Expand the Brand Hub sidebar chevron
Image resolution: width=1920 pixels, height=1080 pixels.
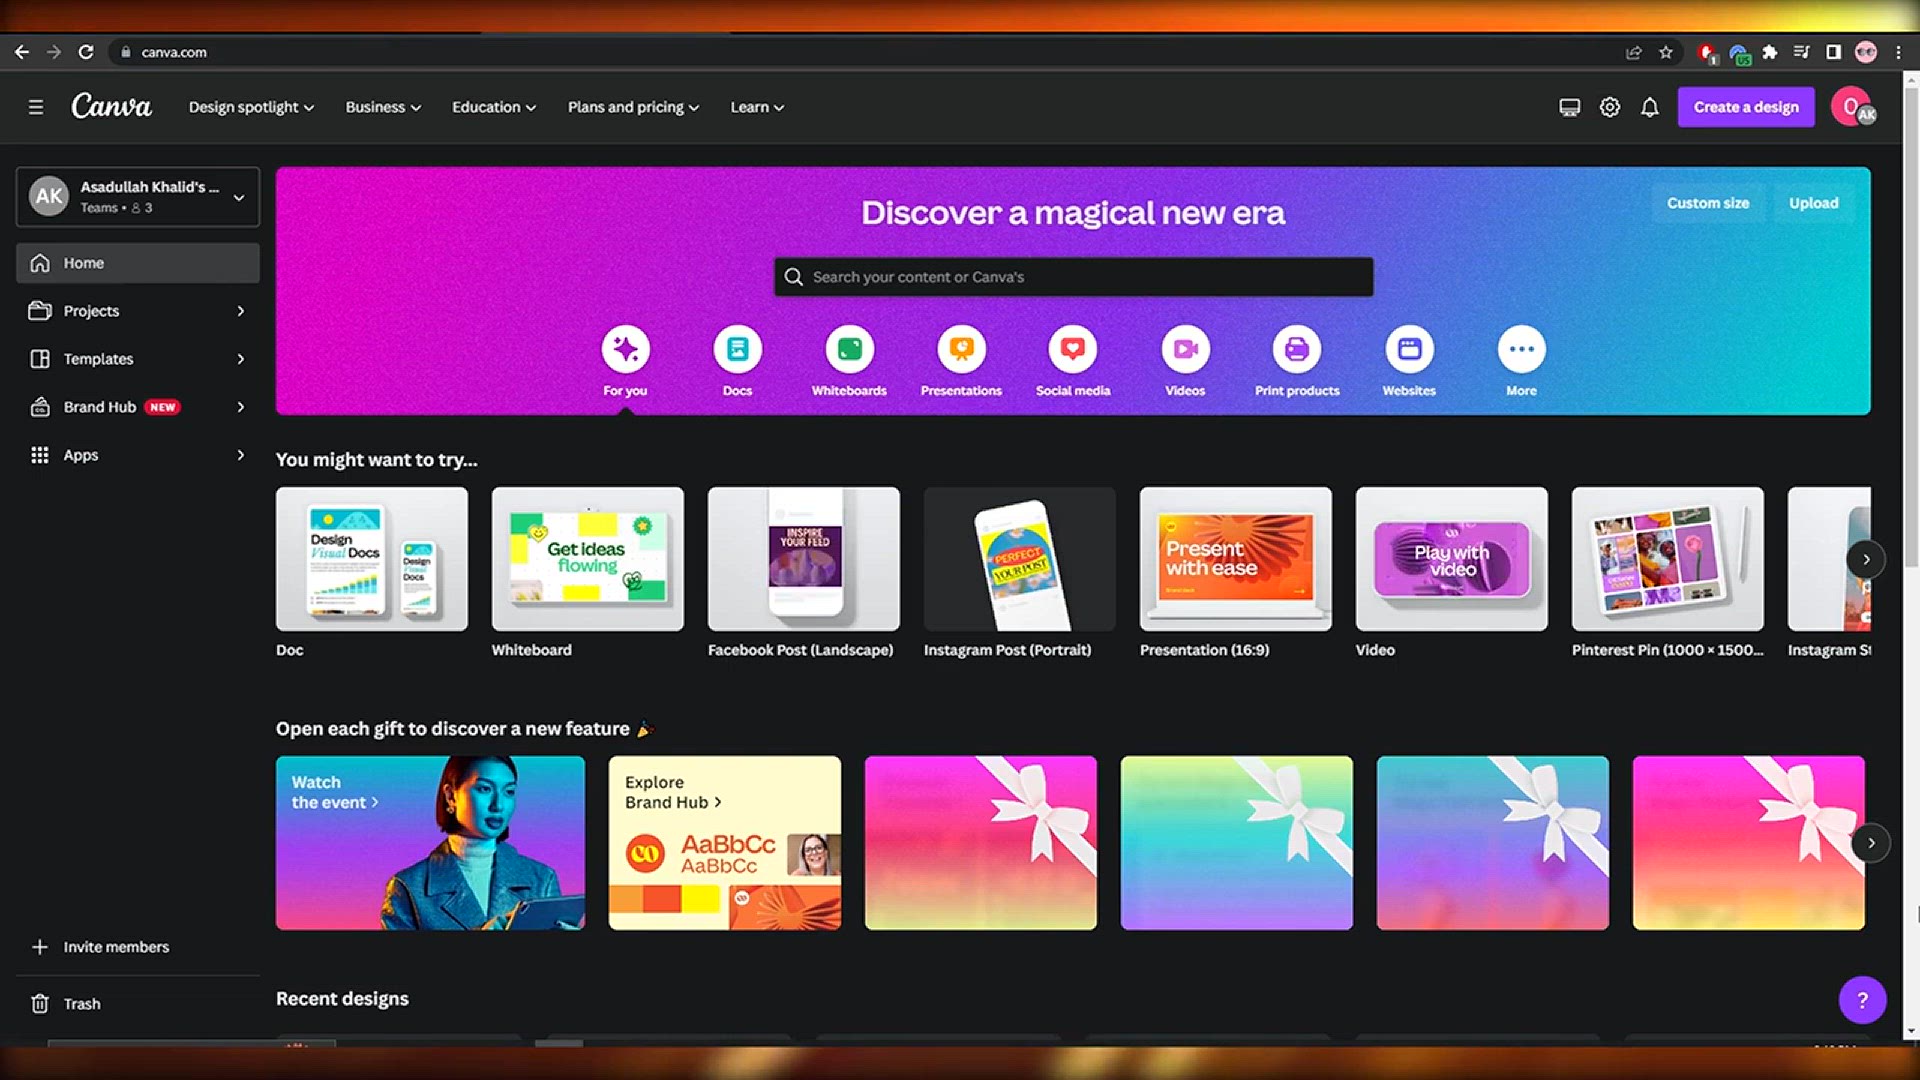[241, 407]
